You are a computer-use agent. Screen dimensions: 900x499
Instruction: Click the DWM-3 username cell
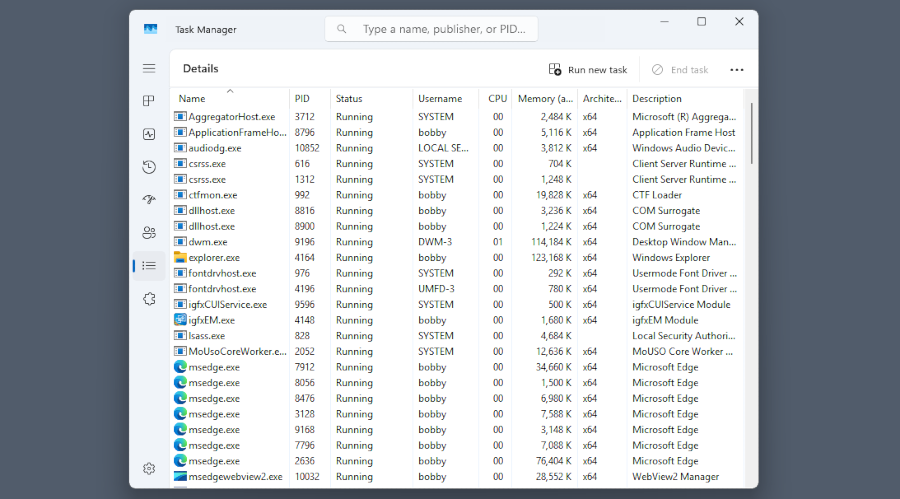[x=436, y=242]
